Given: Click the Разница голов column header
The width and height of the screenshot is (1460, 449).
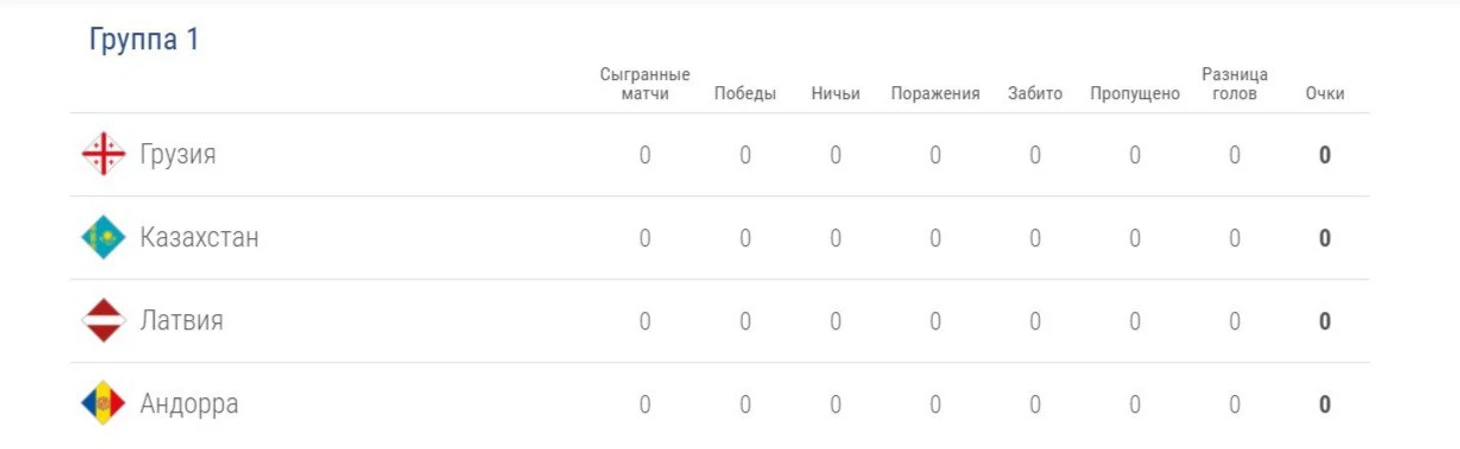Looking at the screenshot, I should click(1235, 84).
